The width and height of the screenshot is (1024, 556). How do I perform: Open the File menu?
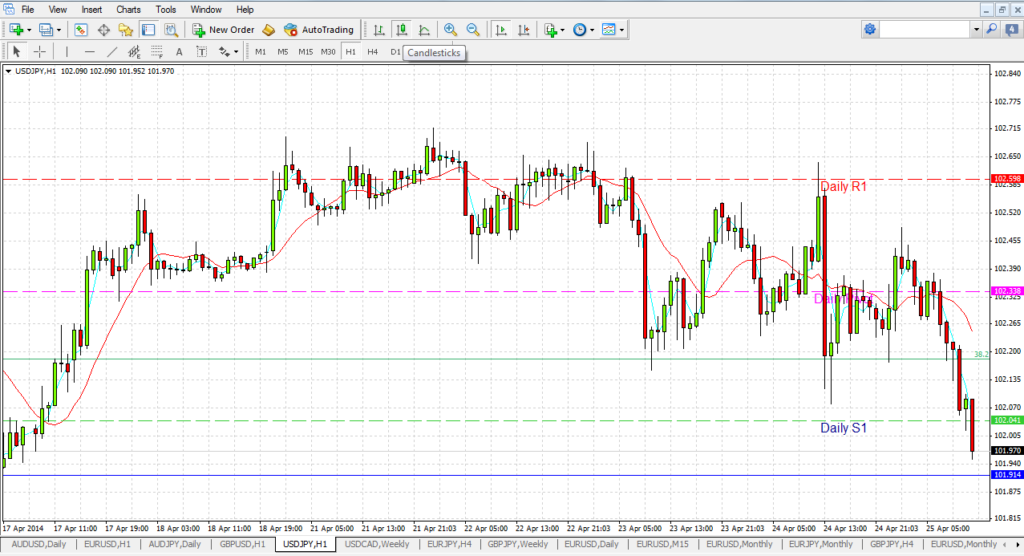coord(27,10)
